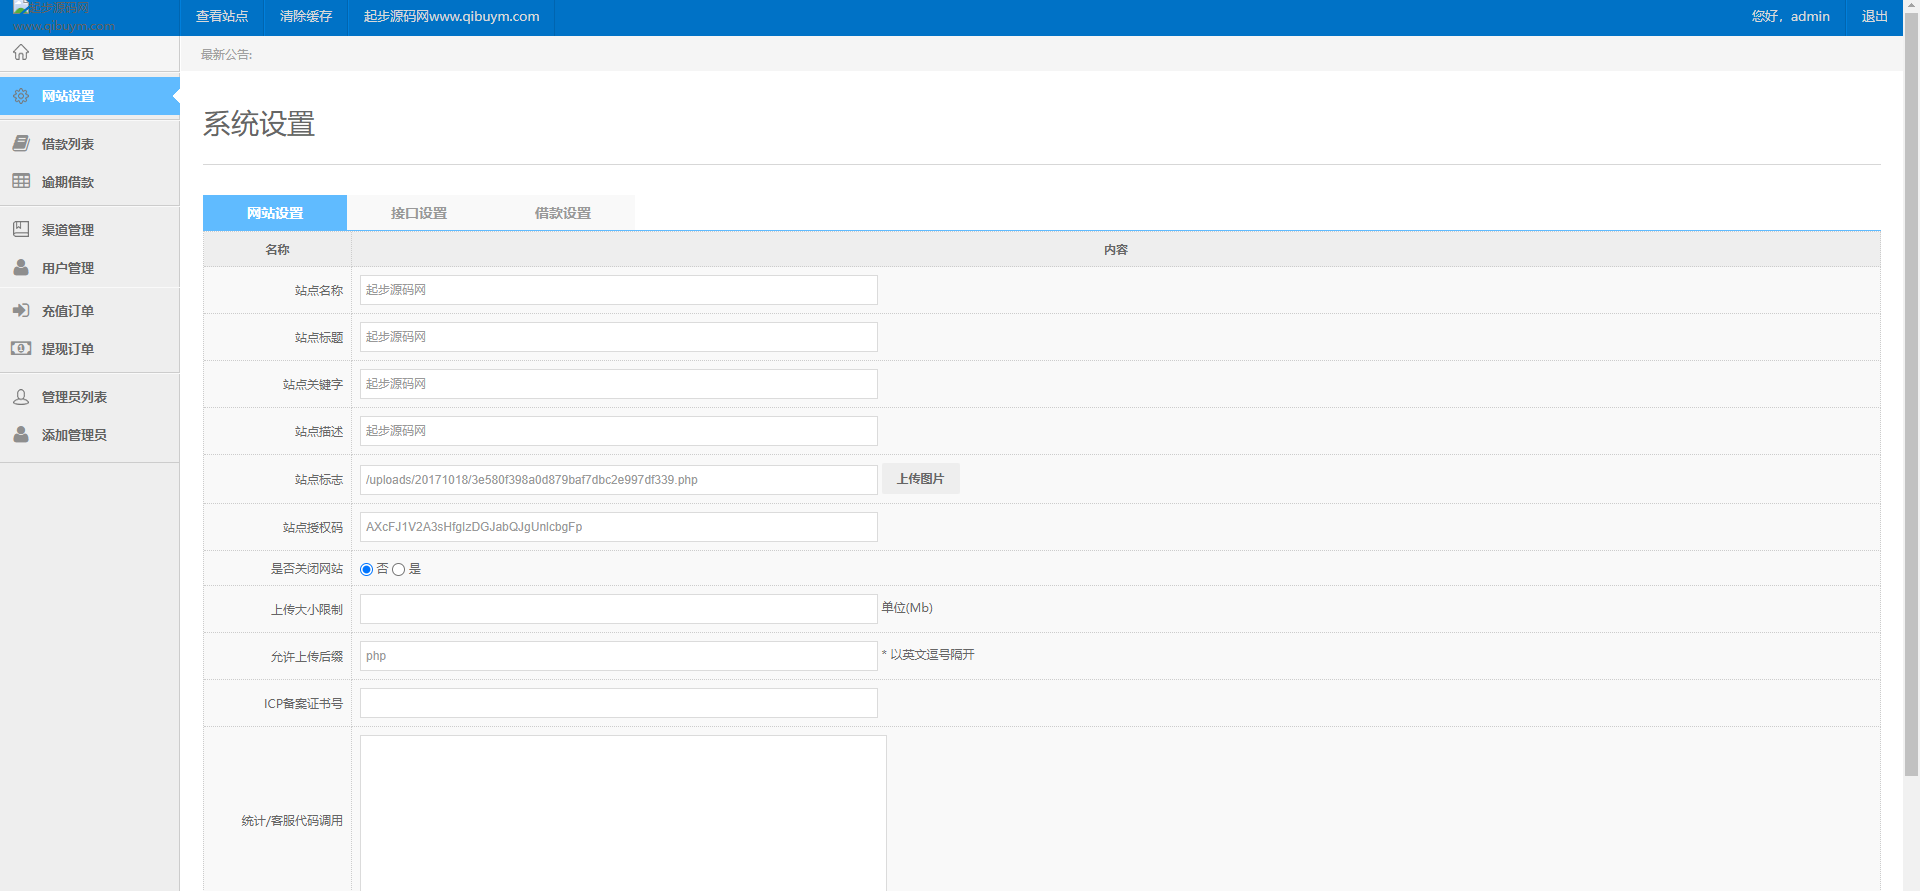Click 清除缓存 in the top bar

pos(306,17)
